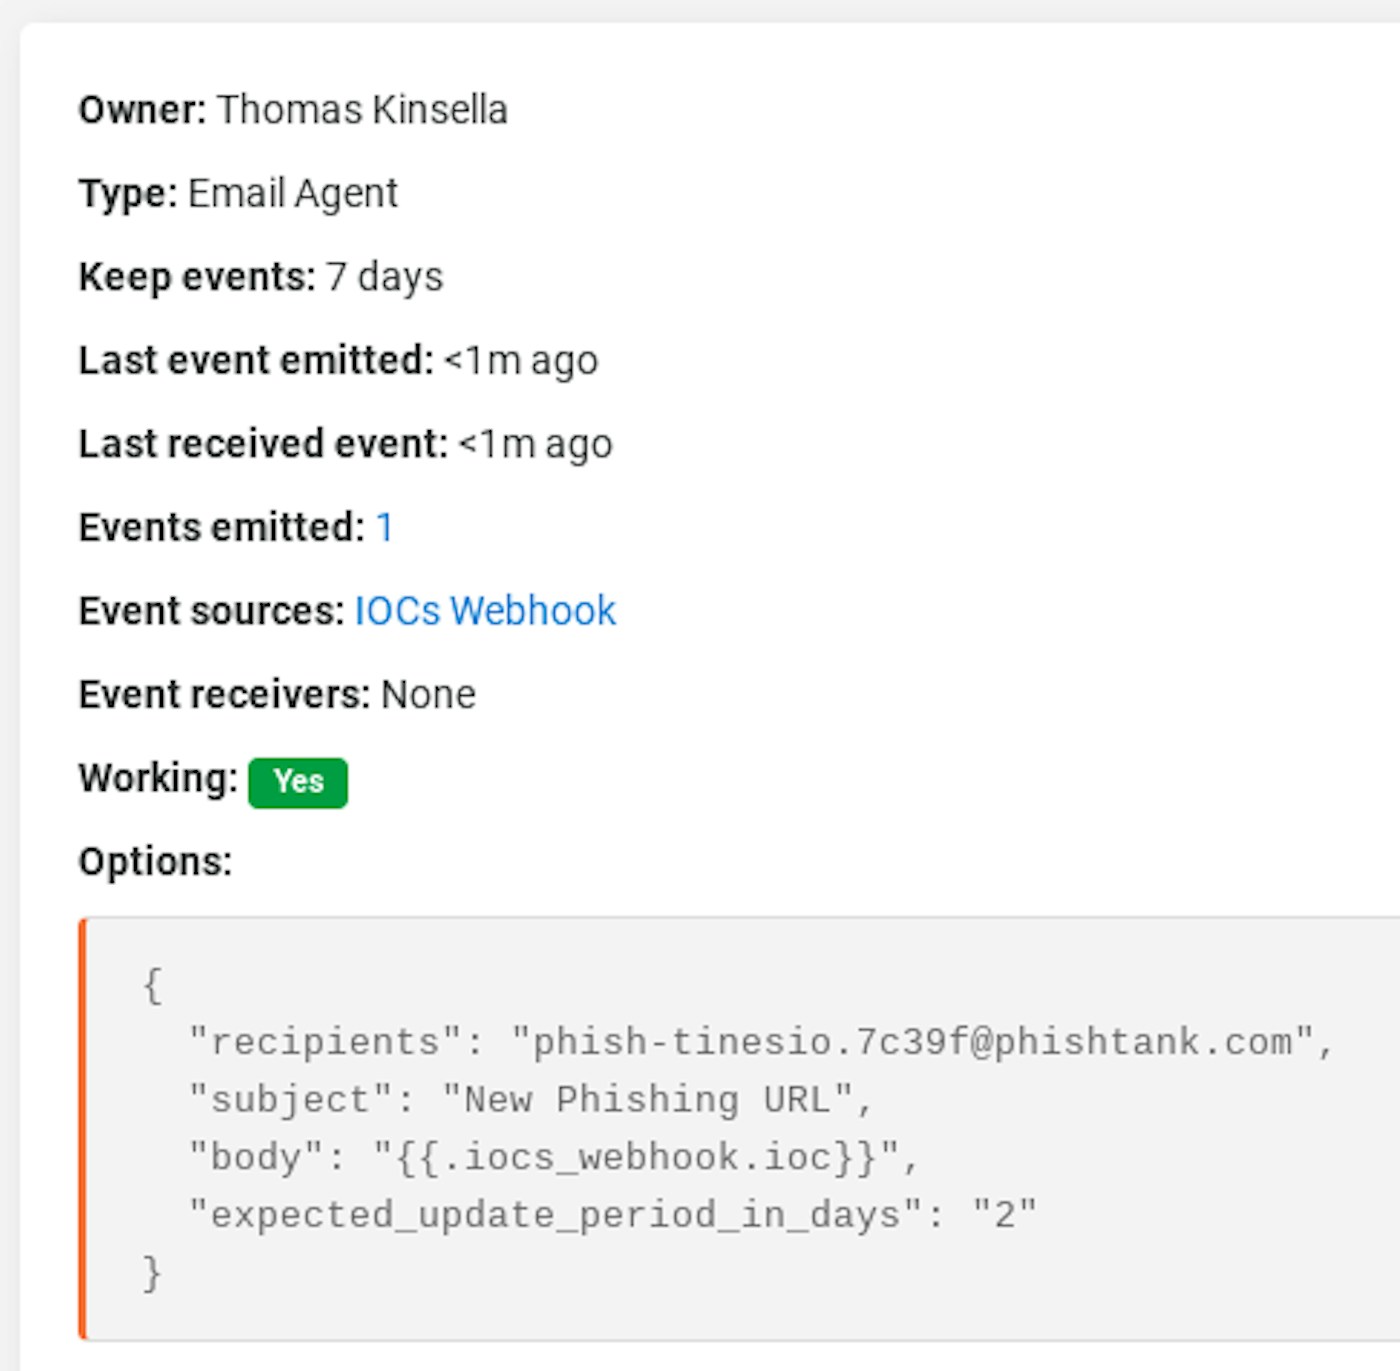The height and width of the screenshot is (1371, 1400).
Task: Click the Event sources label
Action: click(211, 611)
